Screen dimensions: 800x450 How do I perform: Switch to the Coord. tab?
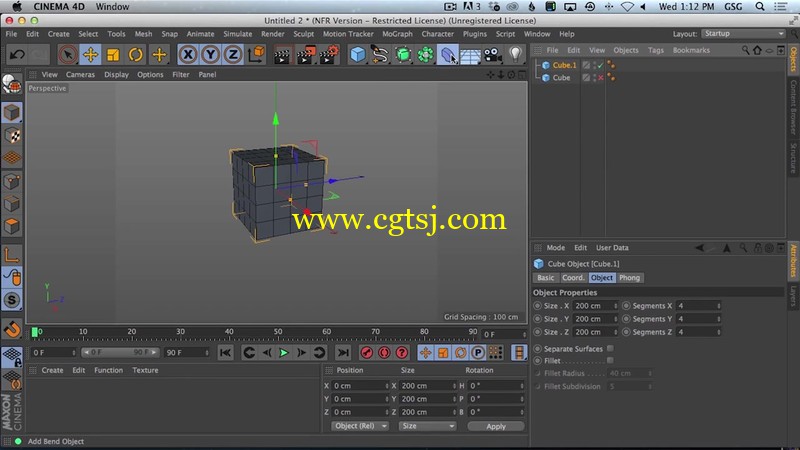point(572,278)
